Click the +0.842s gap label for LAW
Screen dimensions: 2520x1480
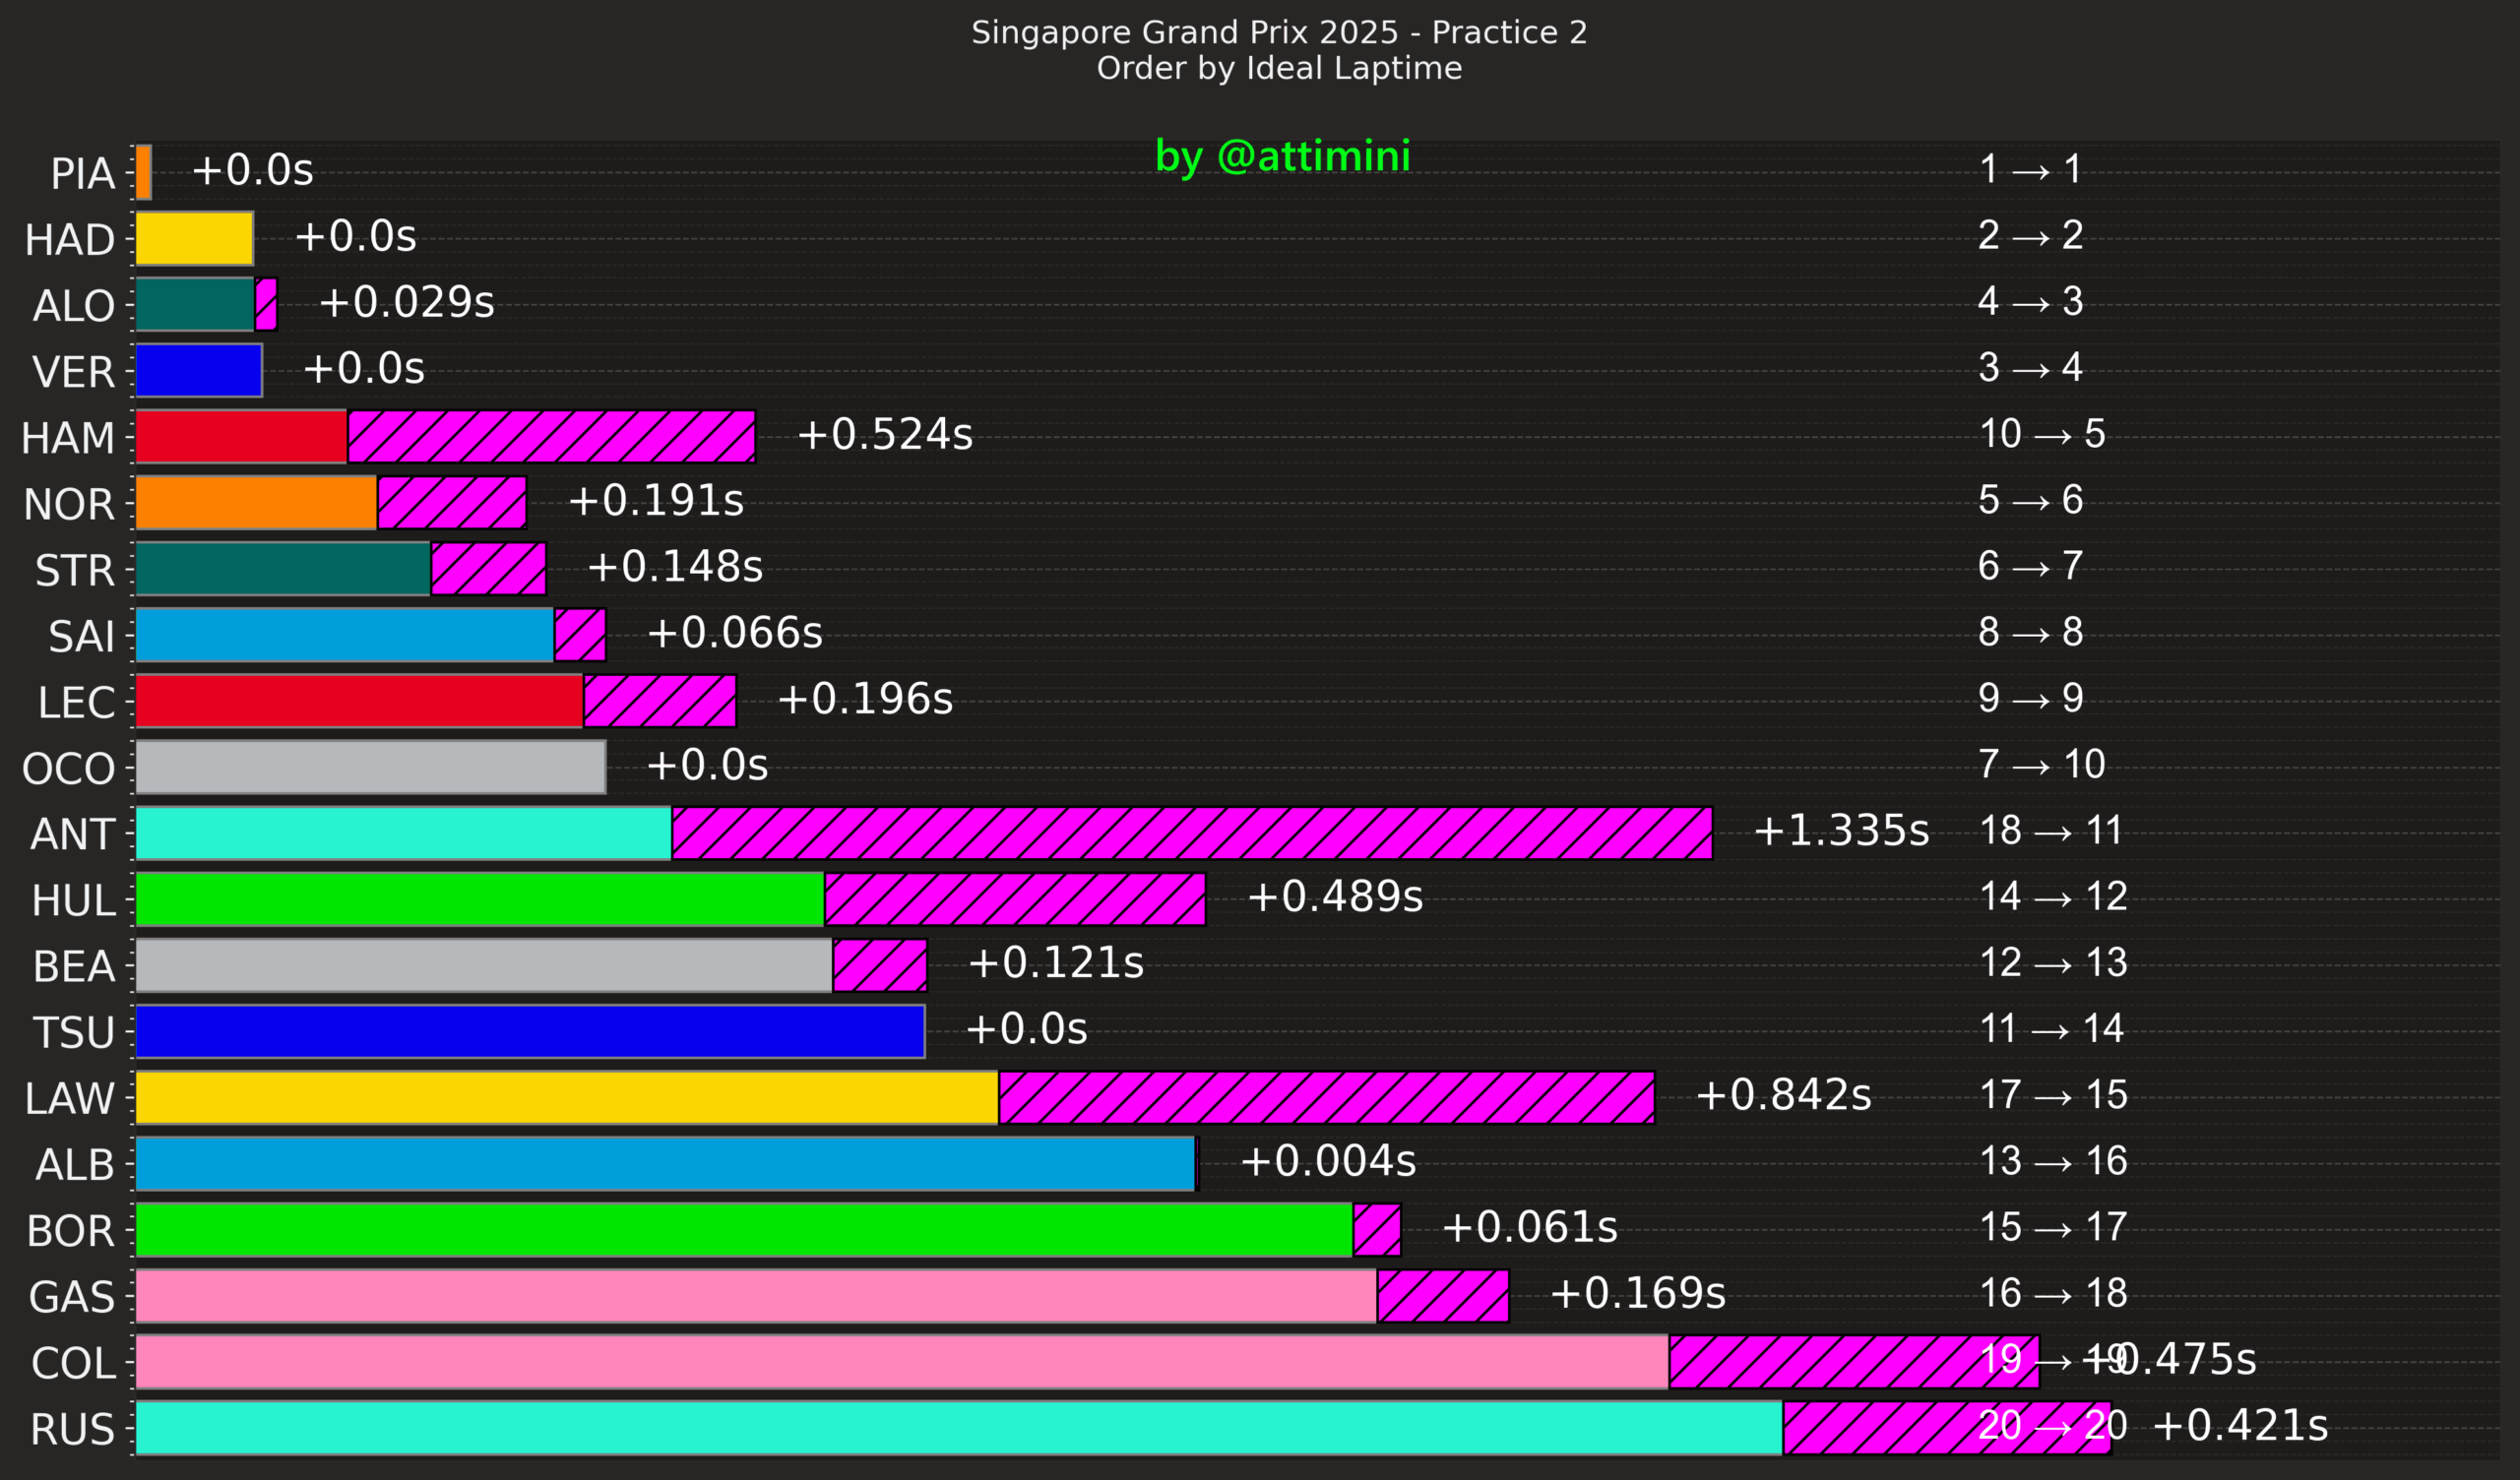[1782, 1095]
